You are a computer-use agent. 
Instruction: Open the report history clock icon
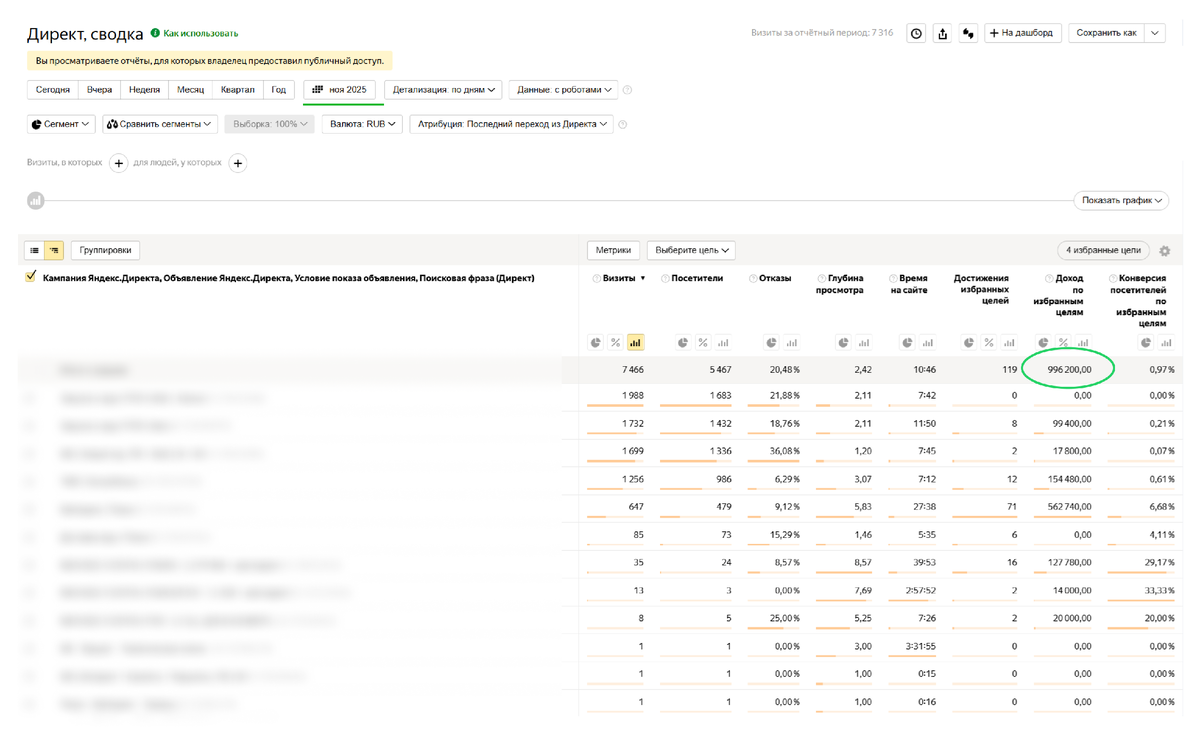[916, 33]
